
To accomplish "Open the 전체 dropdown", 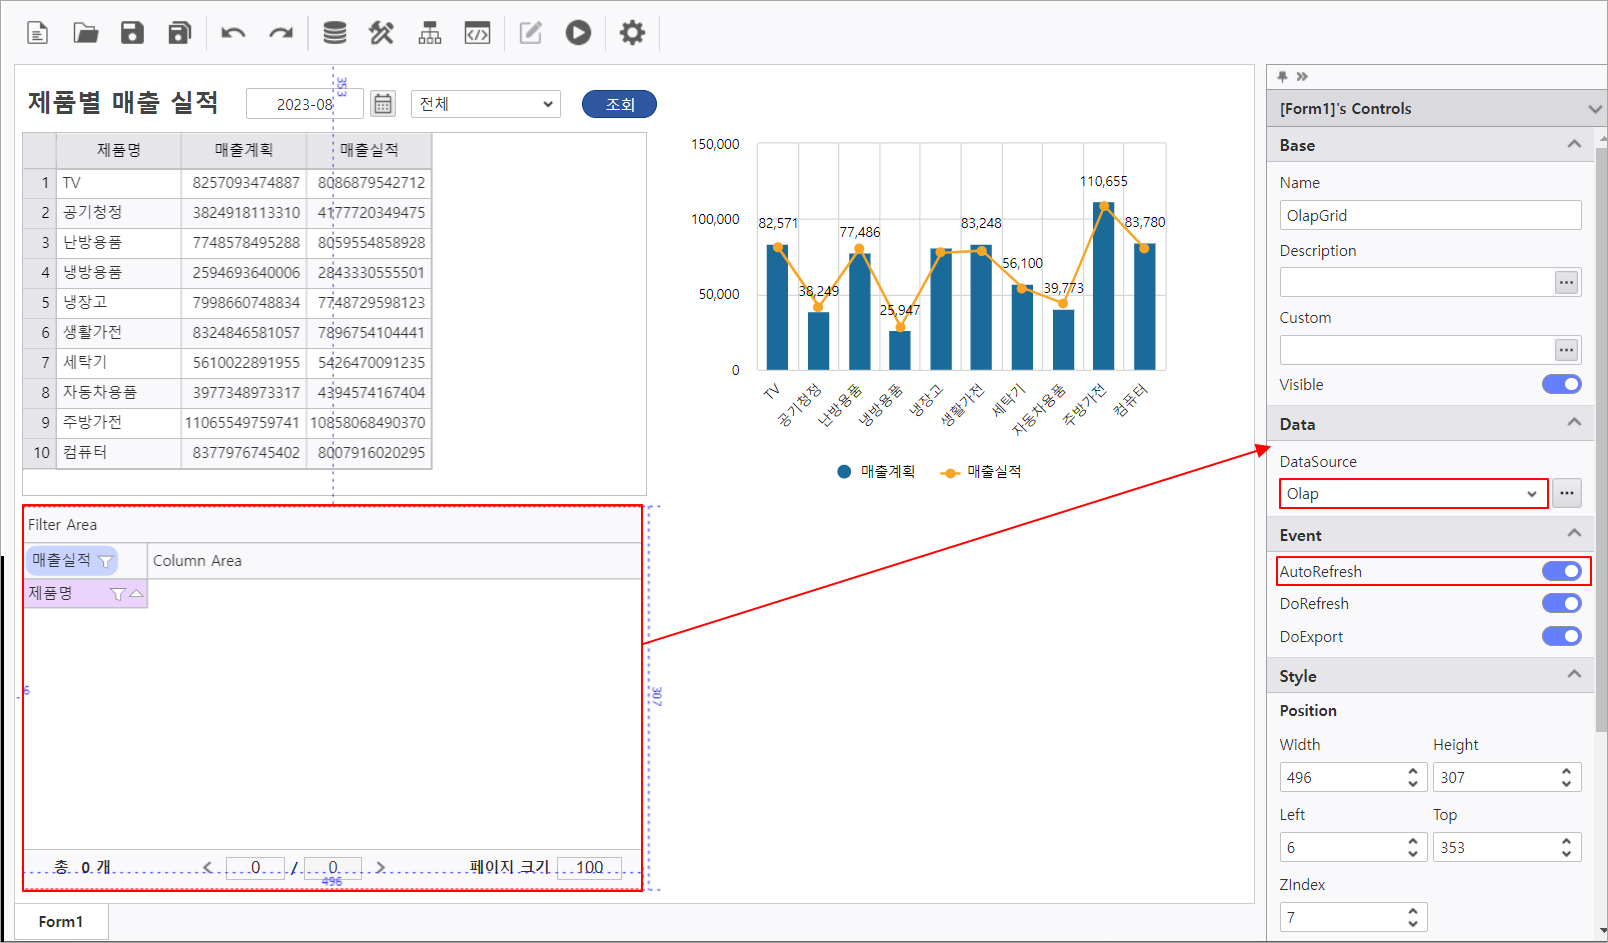I will point(486,104).
